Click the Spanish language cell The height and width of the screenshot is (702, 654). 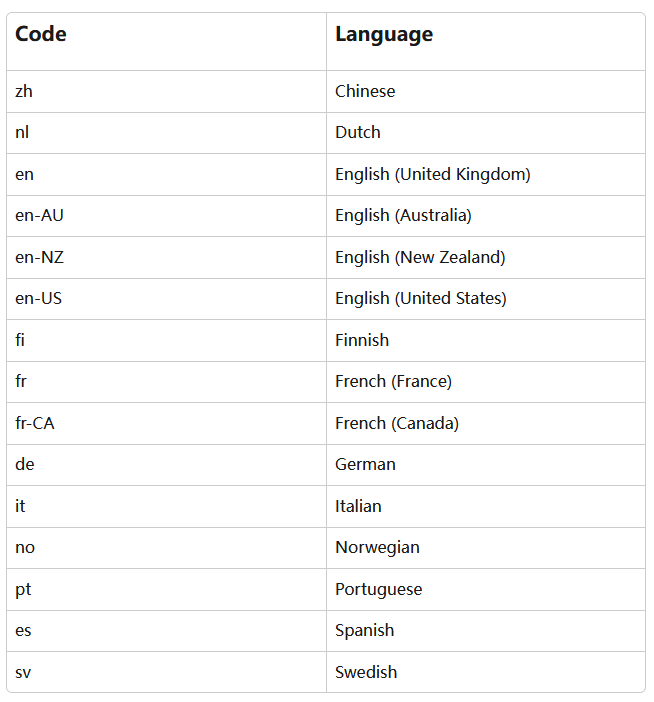point(364,630)
